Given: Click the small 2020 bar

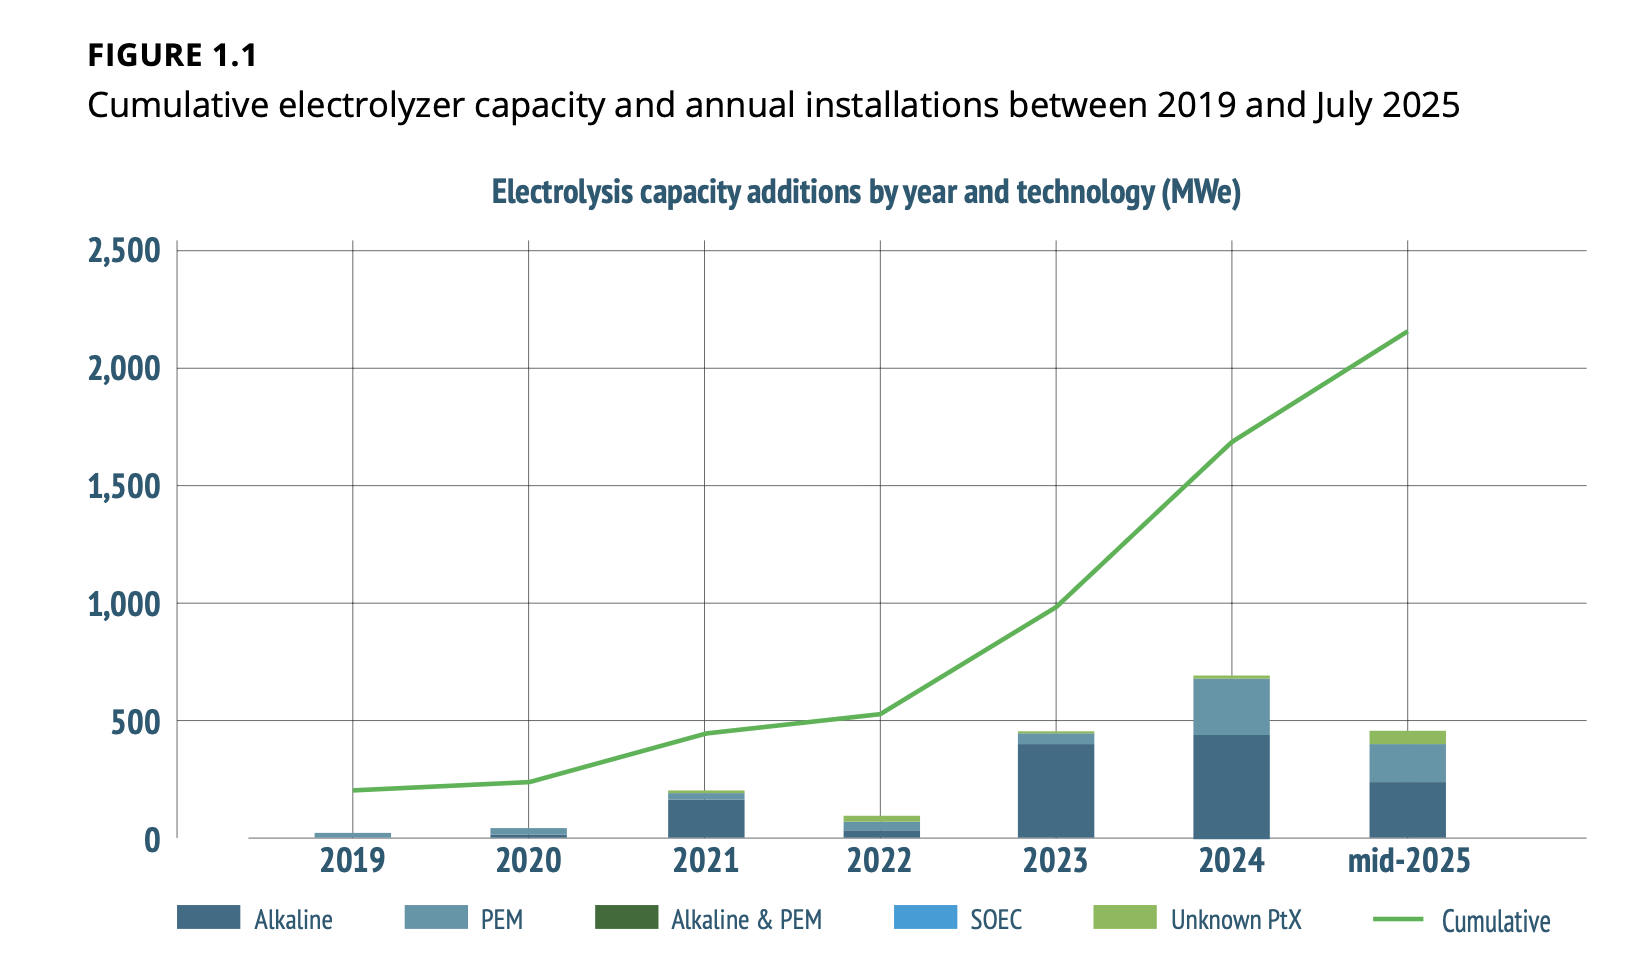Looking at the screenshot, I should (529, 832).
